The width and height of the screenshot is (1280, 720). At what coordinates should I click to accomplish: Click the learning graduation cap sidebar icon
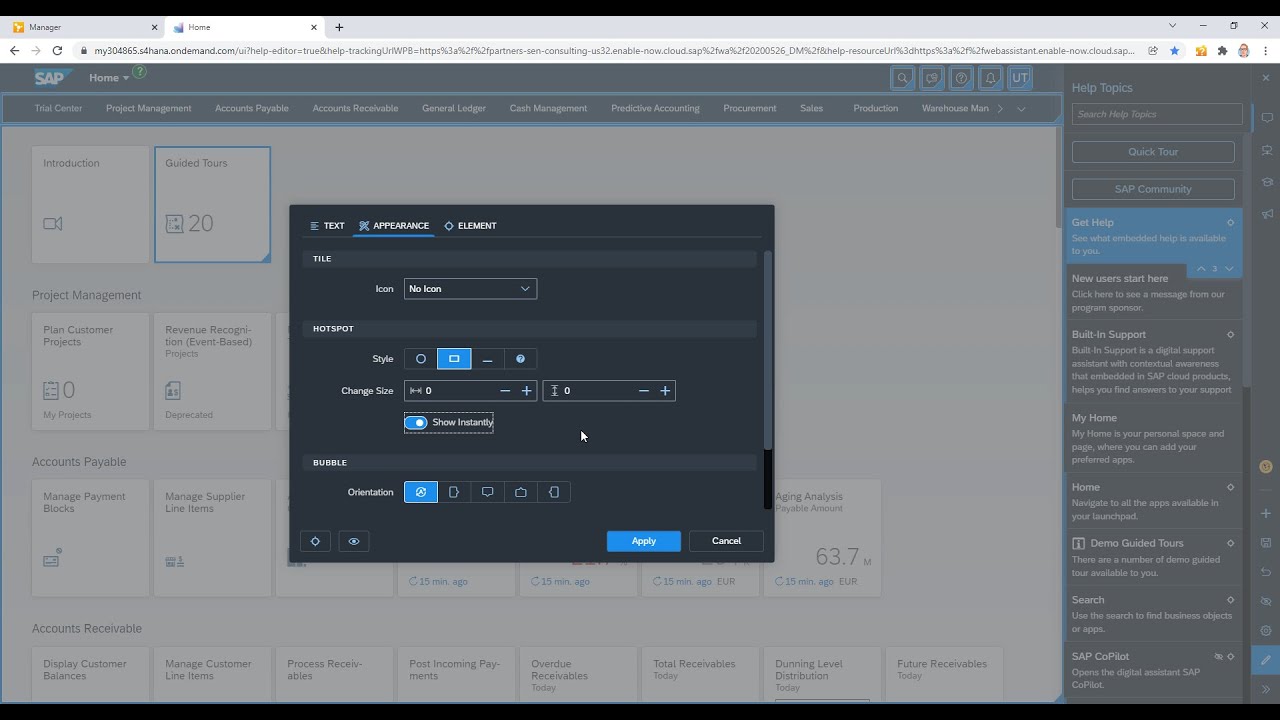[1267, 182]
